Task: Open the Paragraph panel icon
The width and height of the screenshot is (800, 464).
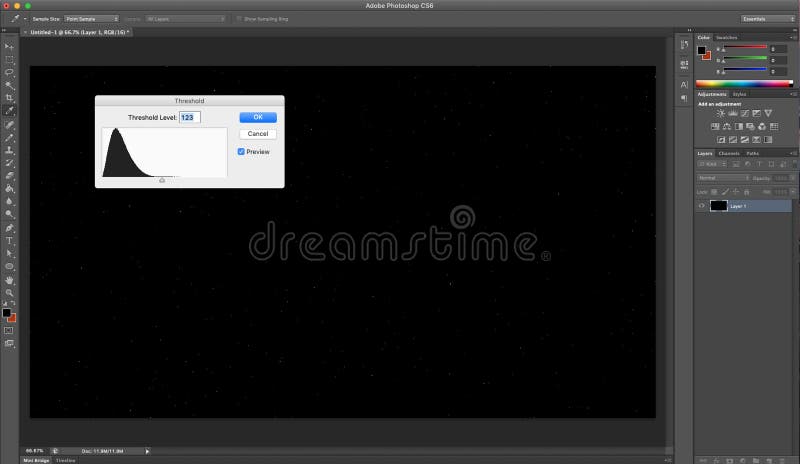Action: (684, 98)
